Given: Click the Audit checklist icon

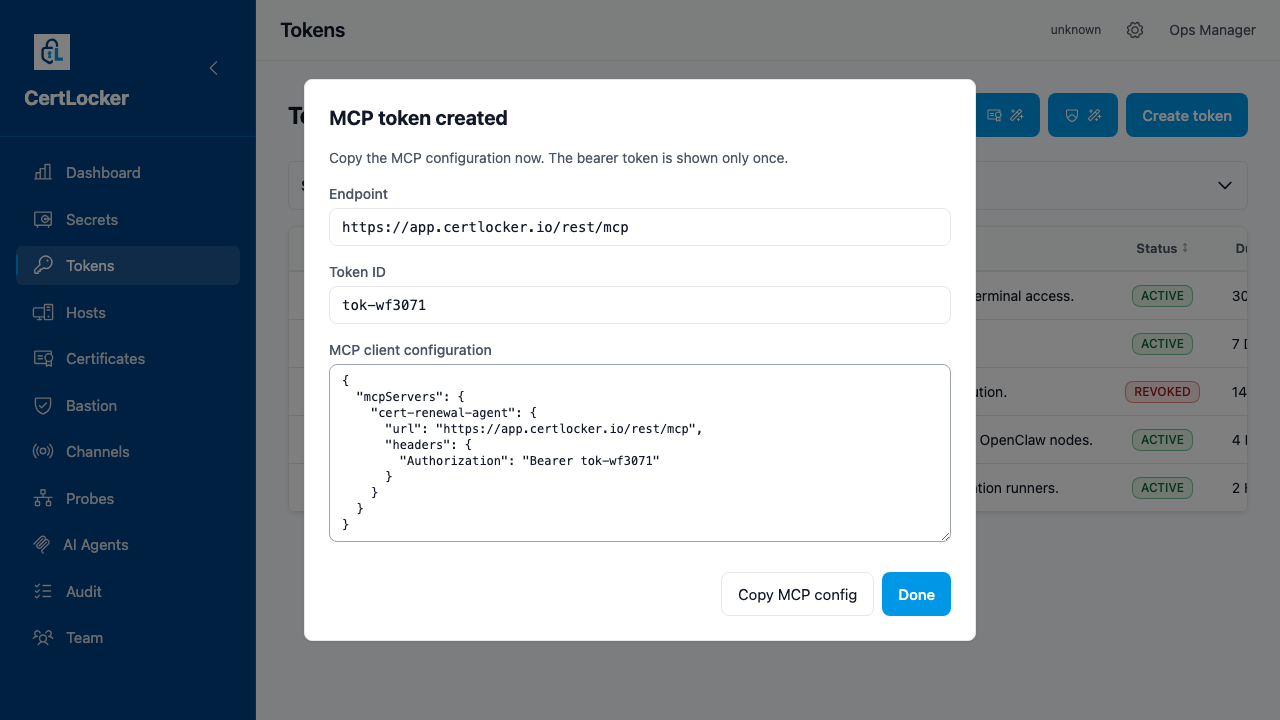Looking at the screenshot, I should click(43, 591).
